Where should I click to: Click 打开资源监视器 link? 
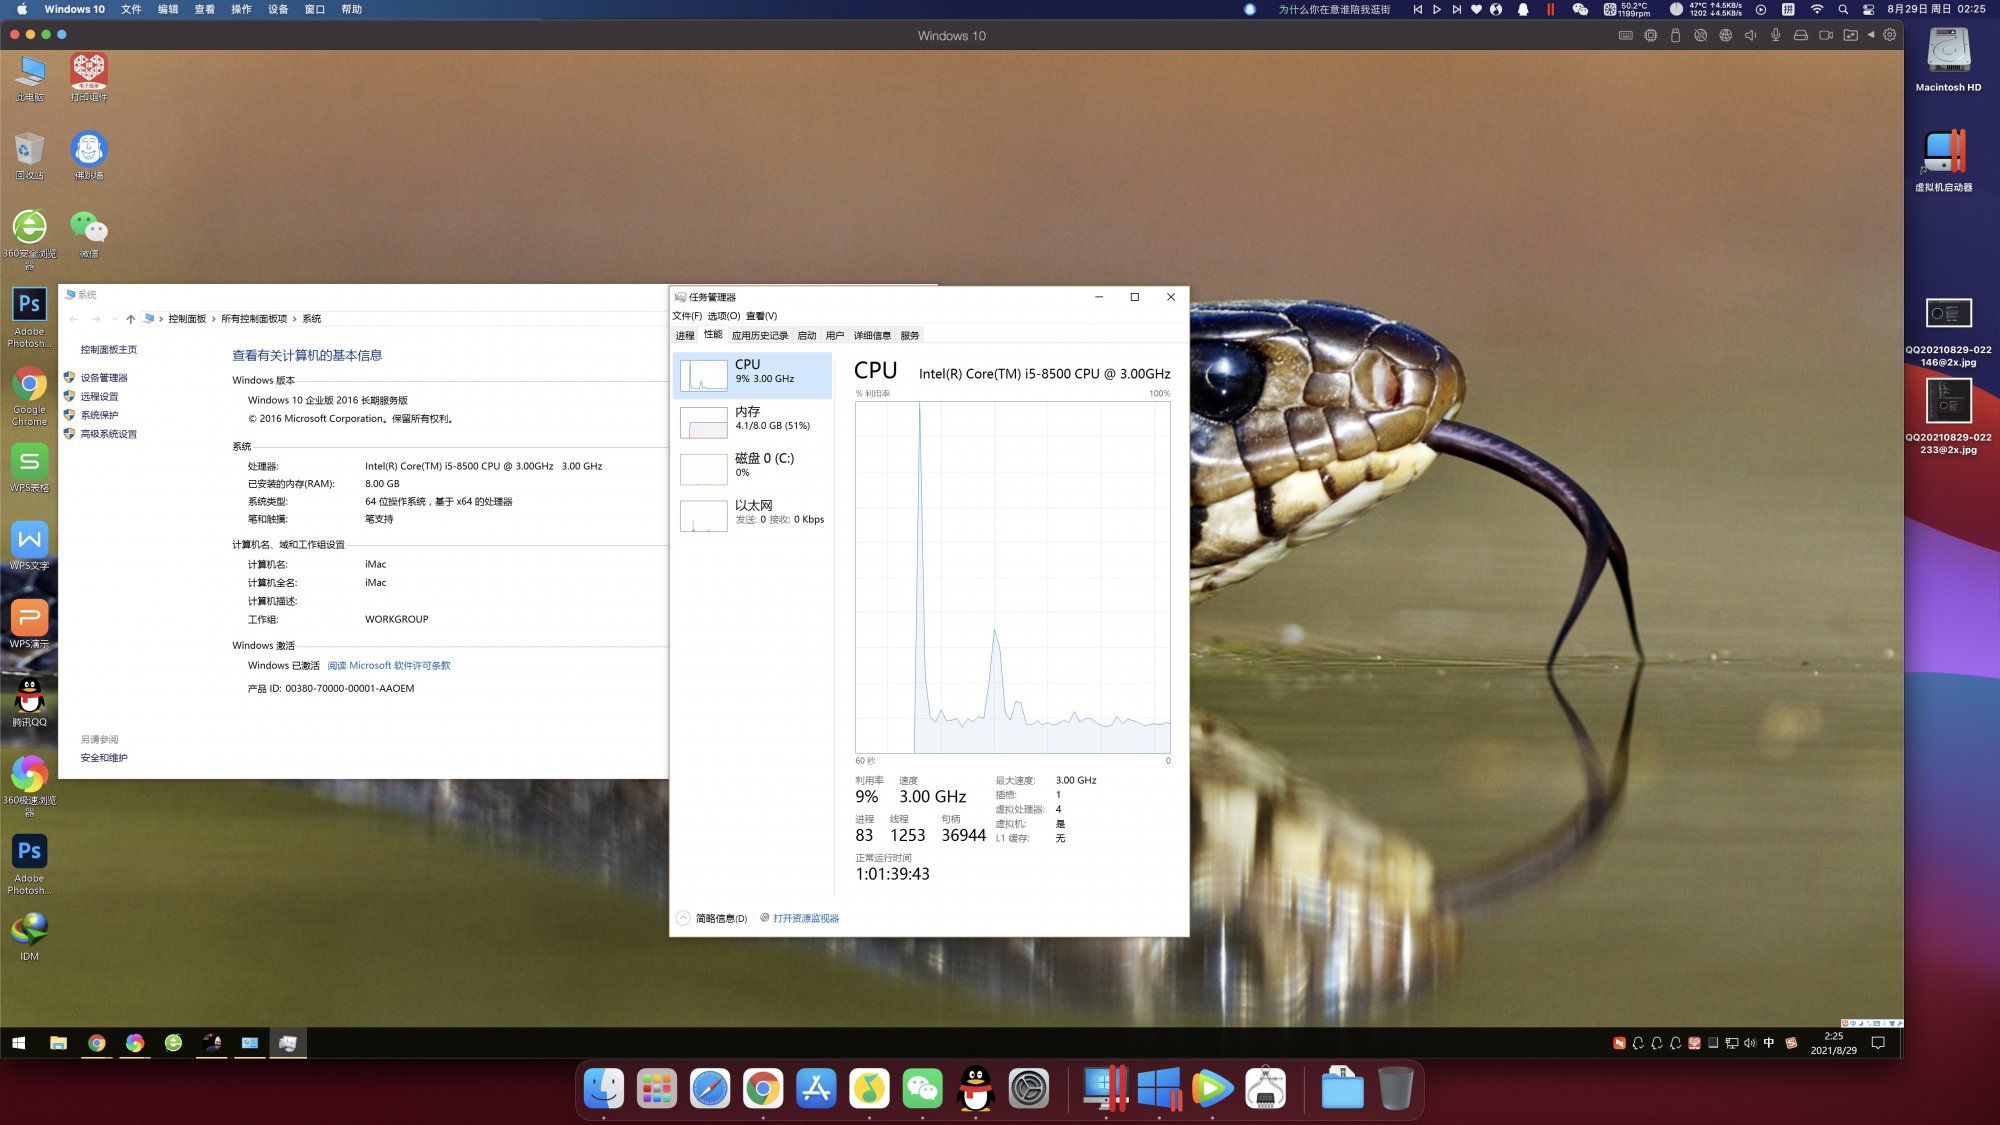805,918
